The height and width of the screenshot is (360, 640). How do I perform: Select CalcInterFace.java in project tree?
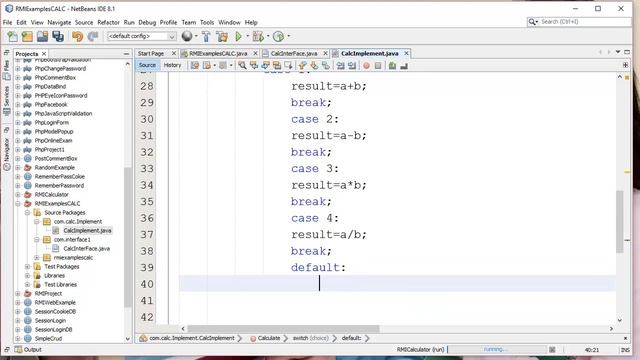click(x=87, y=249)
